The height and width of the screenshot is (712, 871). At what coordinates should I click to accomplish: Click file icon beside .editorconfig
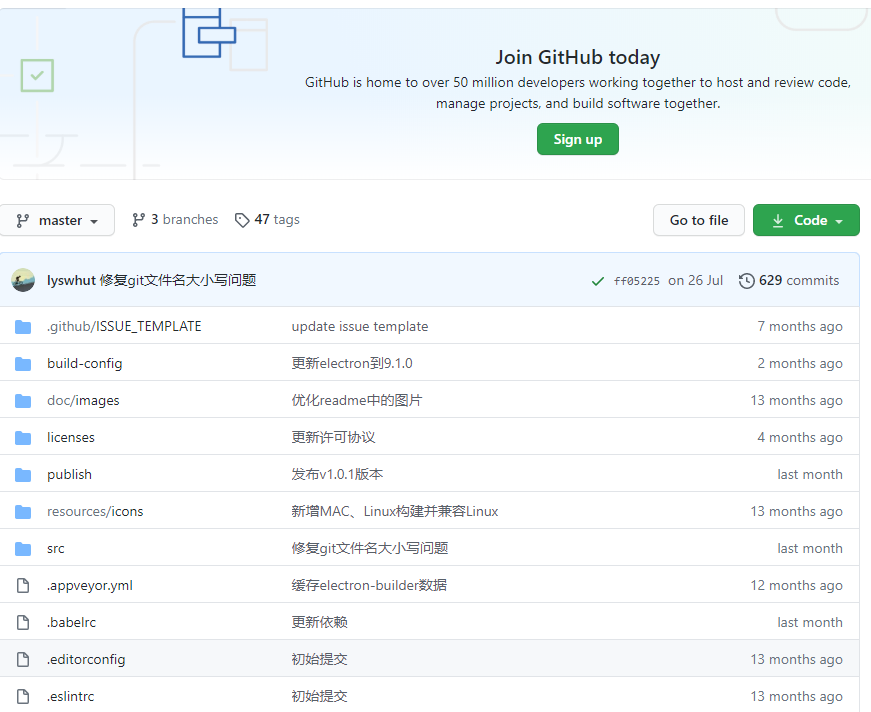(23, 659)
